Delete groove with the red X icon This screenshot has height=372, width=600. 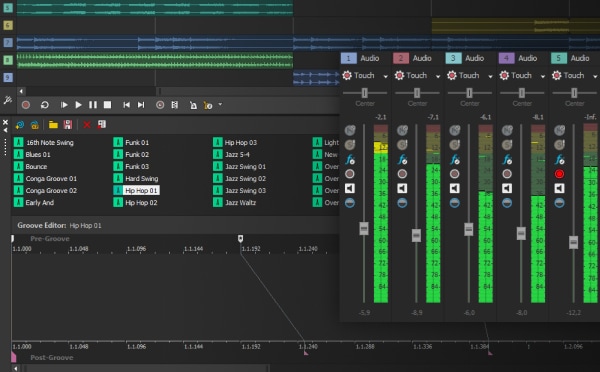tap(87, 125)
